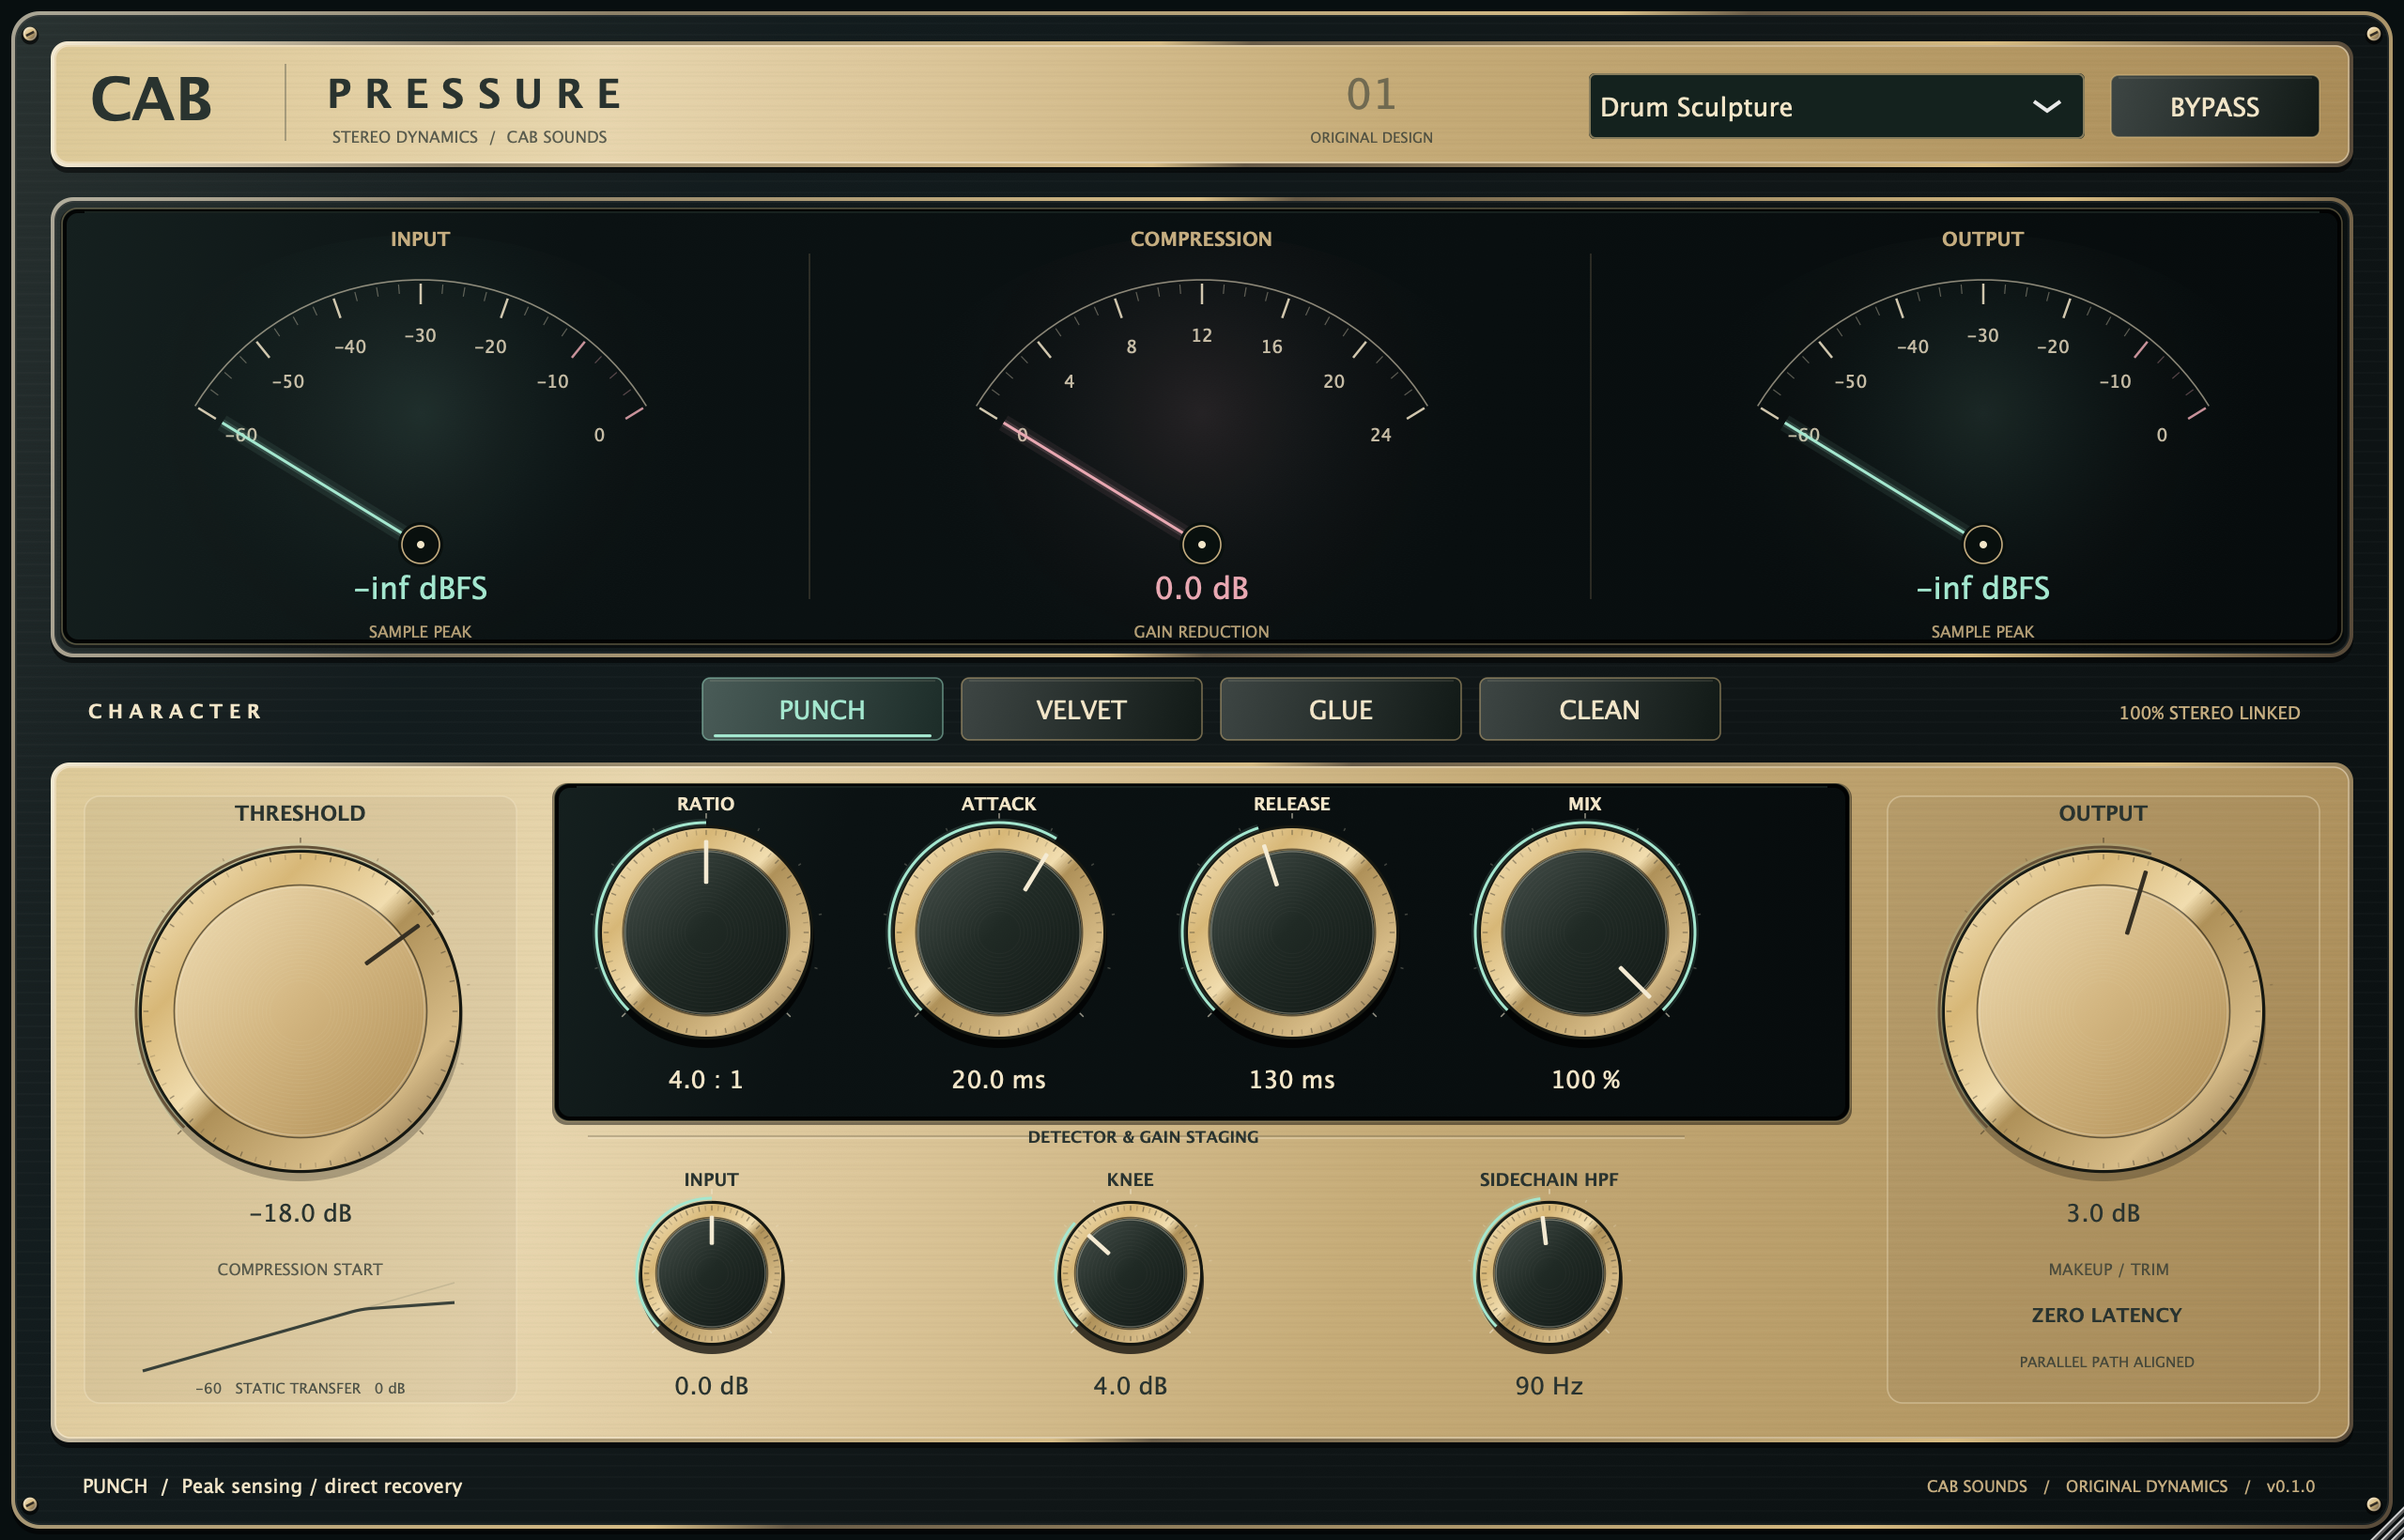Screen dimensions: 2404x1540
Task: Select the GLUE character mode
Action: pos(1340,709)
